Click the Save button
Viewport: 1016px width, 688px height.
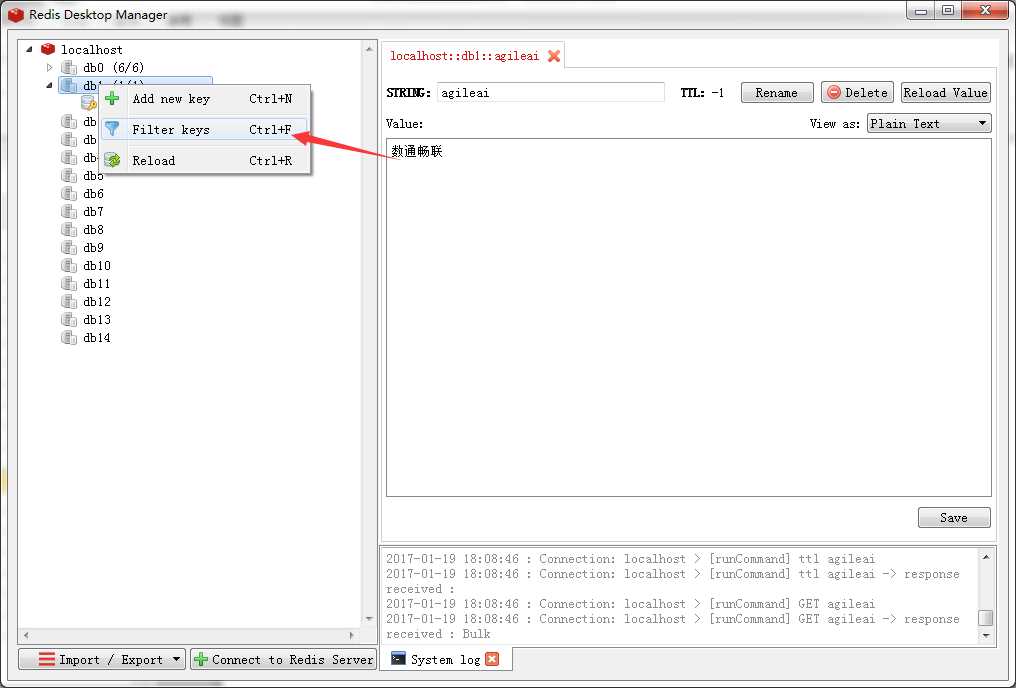tap(954, 518)
